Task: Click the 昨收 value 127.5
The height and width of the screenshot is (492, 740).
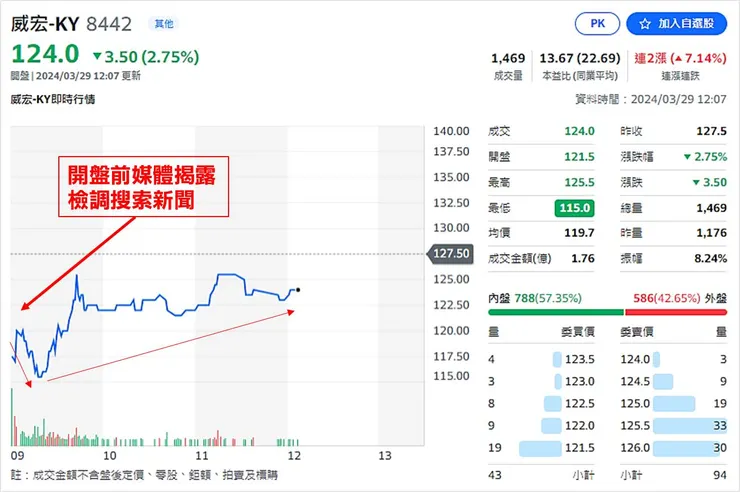Action: click(711, 132)
